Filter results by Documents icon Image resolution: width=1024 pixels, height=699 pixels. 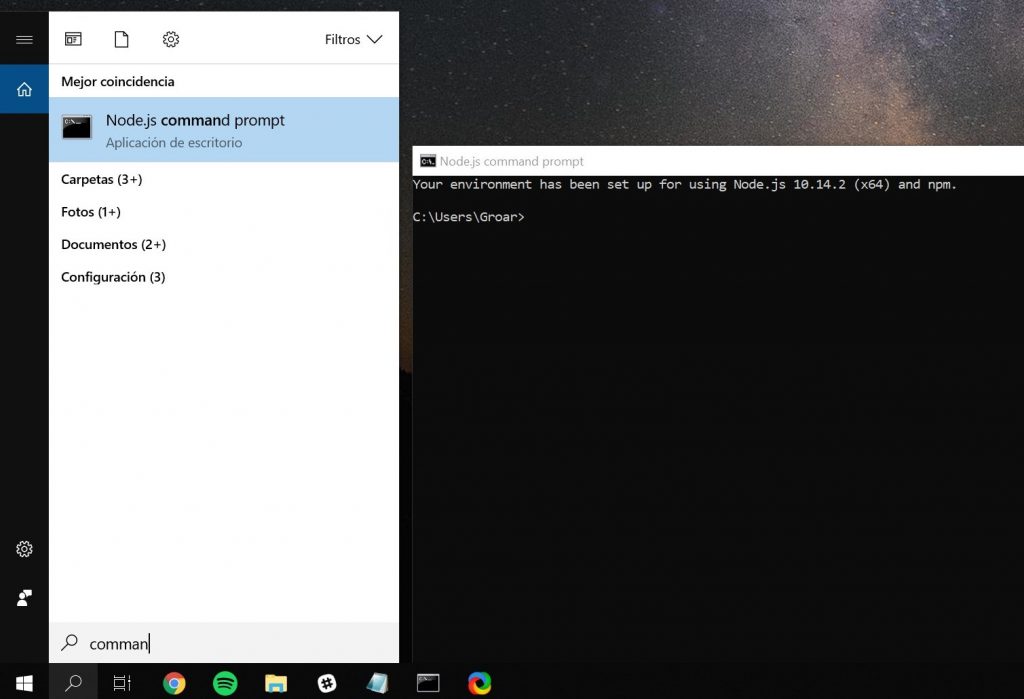point(121,39)
